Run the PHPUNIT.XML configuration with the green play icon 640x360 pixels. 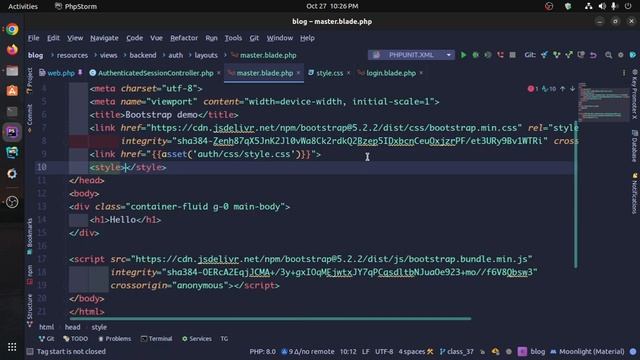pyautogui.click(x=463, y=55)
